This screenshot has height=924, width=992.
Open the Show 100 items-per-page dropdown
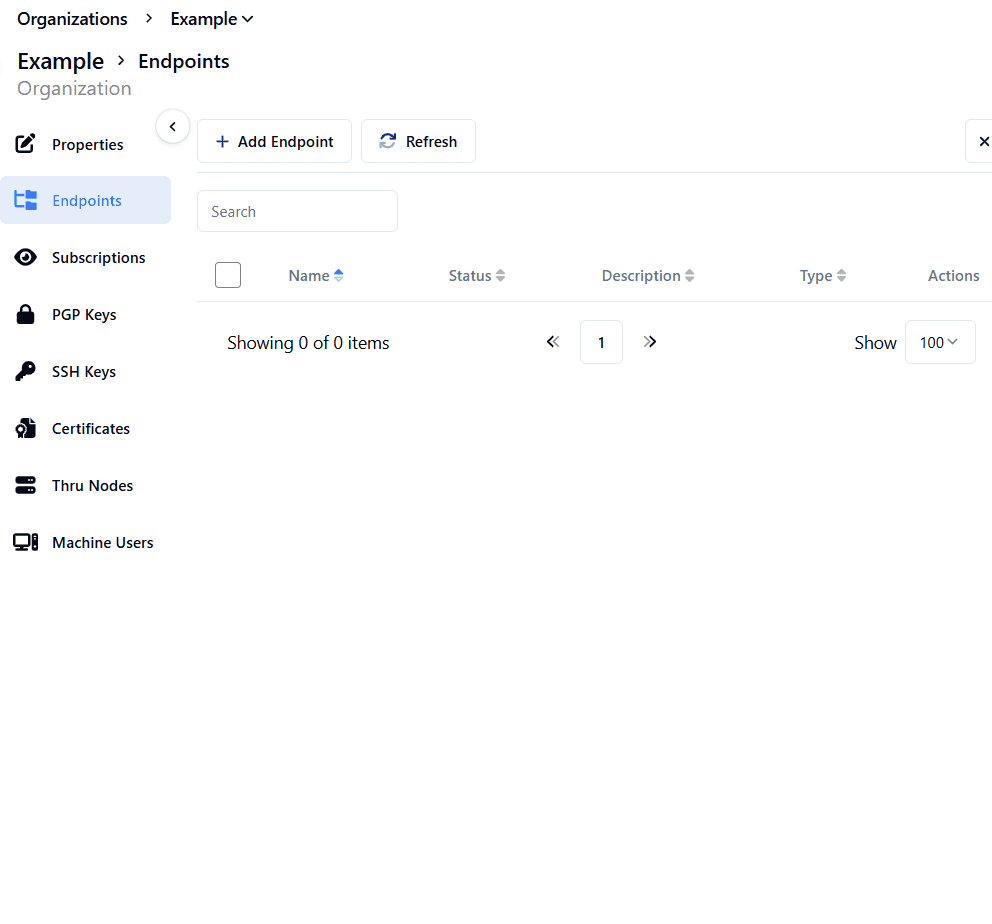939,342
